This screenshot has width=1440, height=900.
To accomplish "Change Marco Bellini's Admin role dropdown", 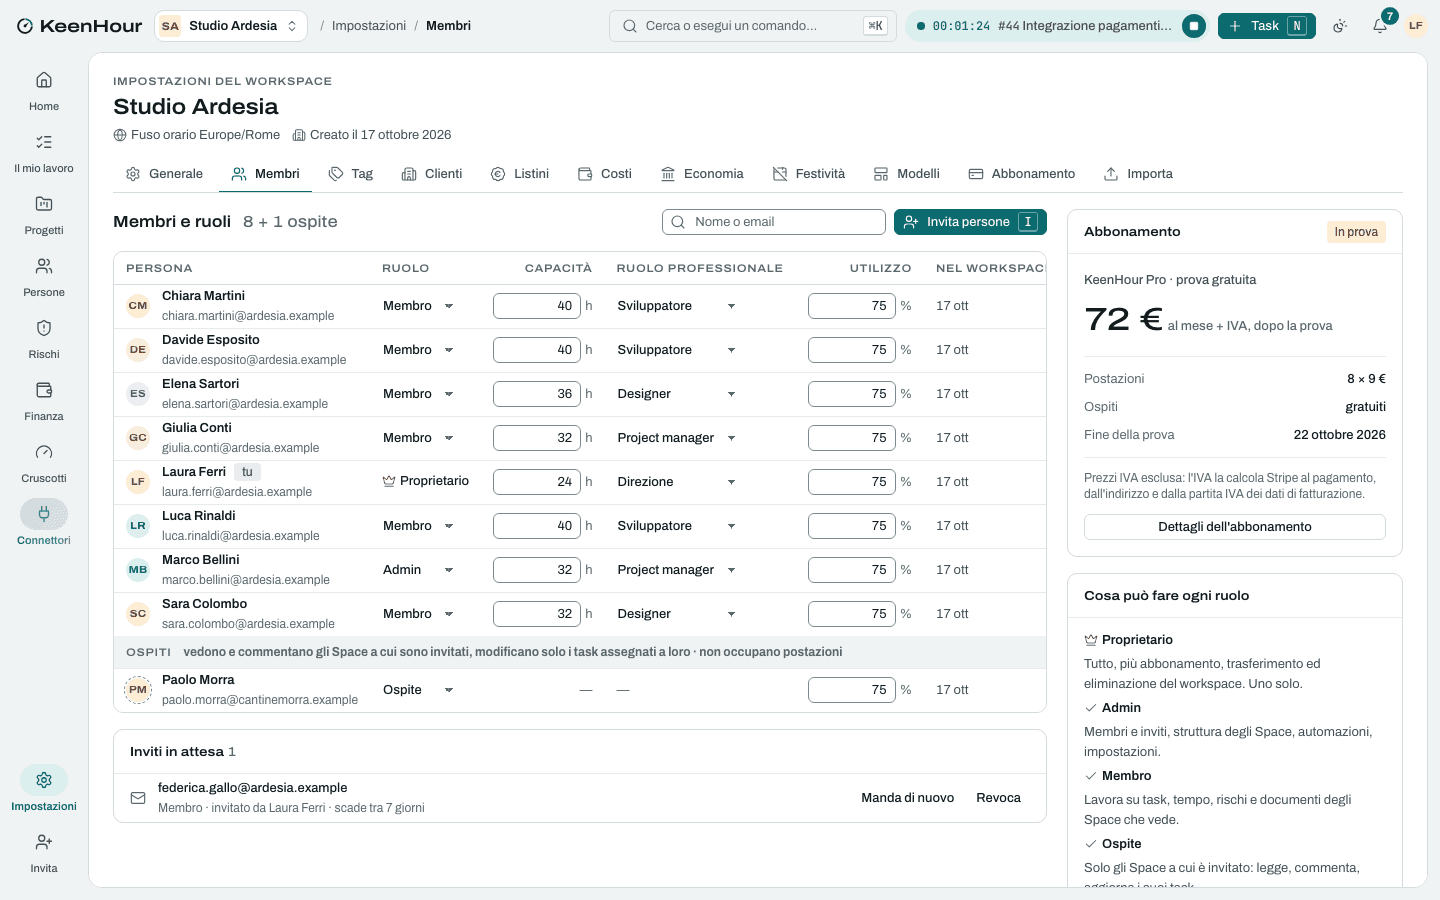I will (418, 570).
